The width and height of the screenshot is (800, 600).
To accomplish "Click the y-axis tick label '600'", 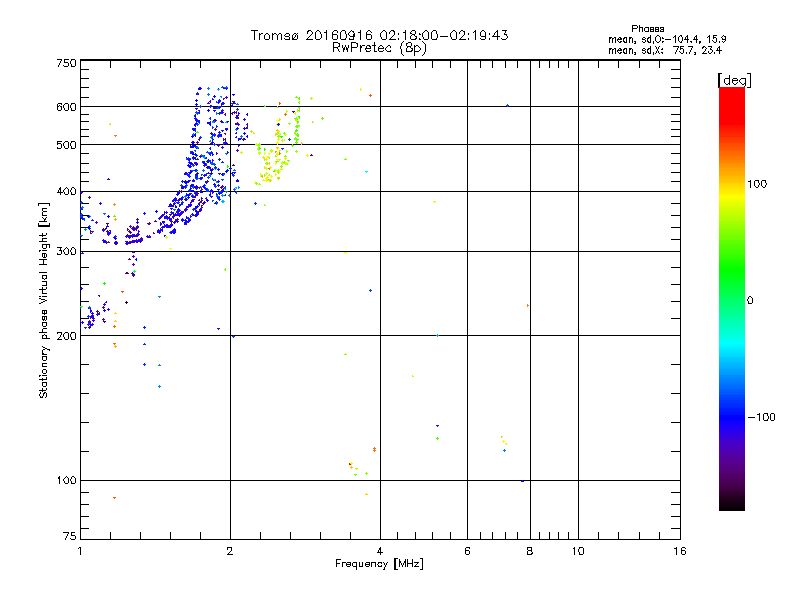I will 66,107.
